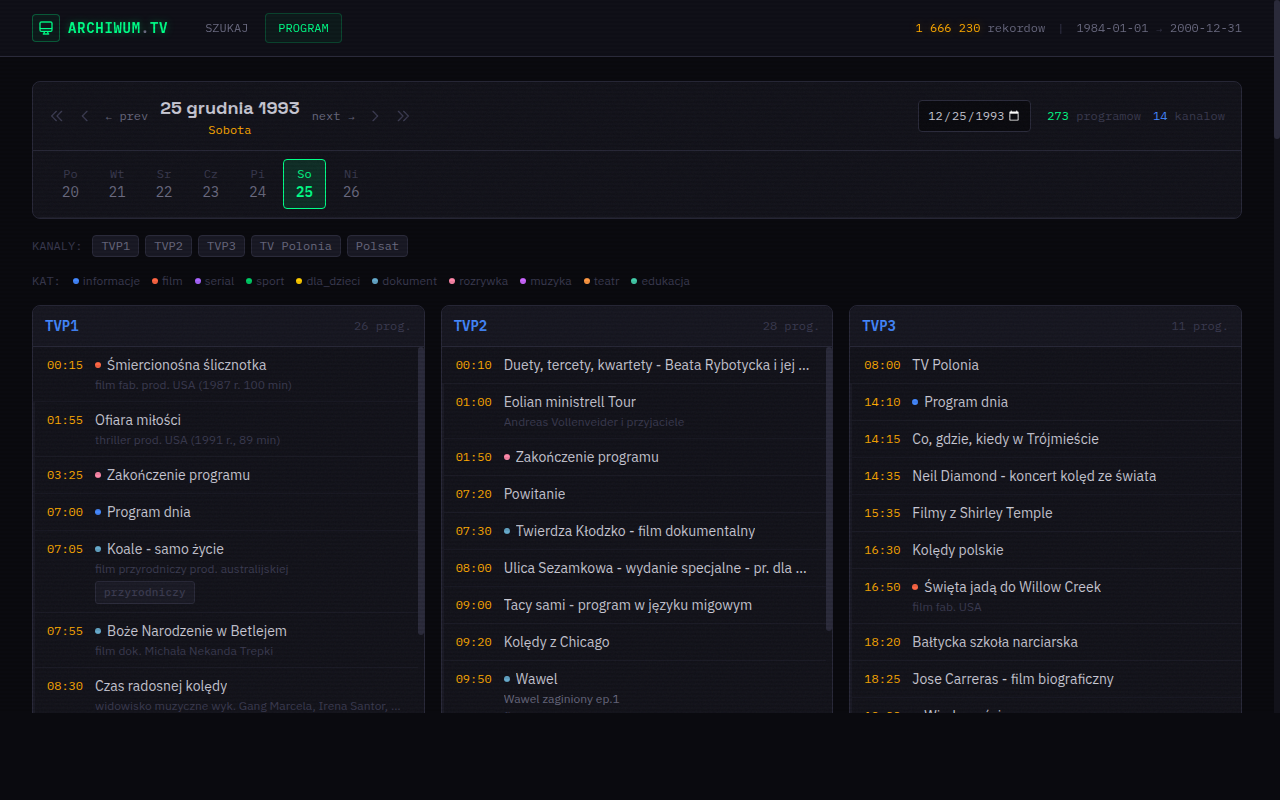Select the Saturday 25 day tab
The image size is (1280, 800).
coord(304,184)
